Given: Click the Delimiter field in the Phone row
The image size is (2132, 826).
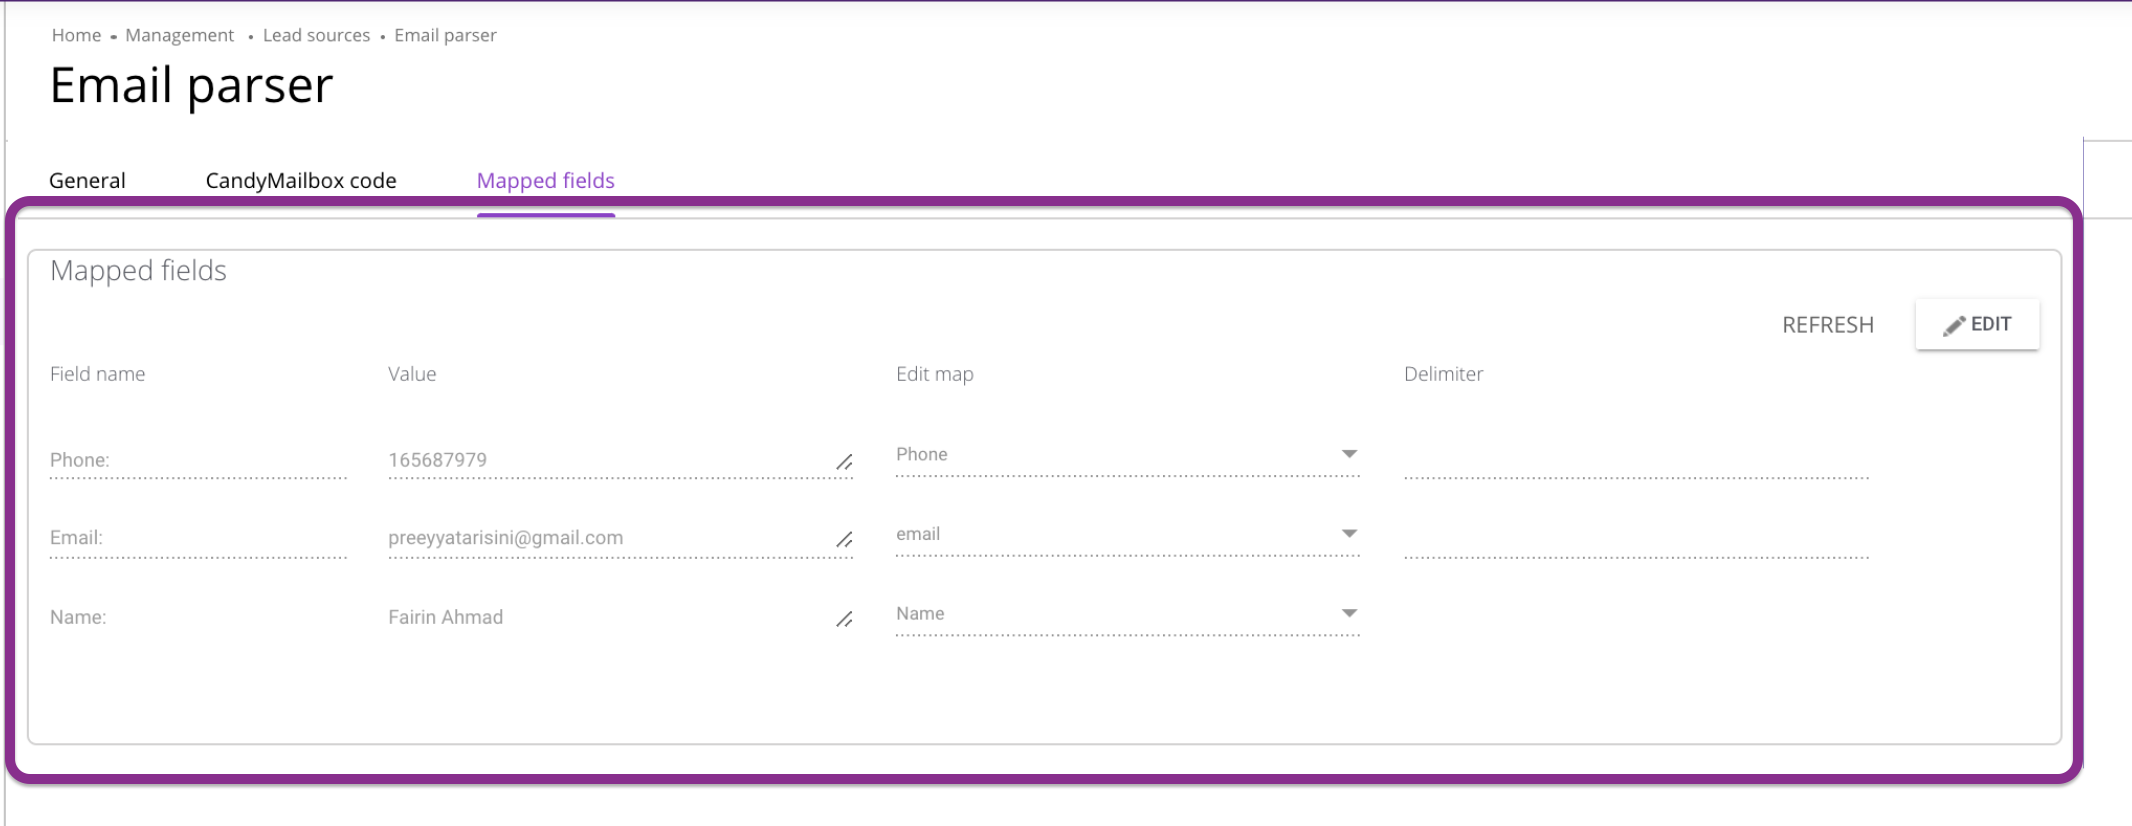Looking at the screenshot, I should [1636, 460].
